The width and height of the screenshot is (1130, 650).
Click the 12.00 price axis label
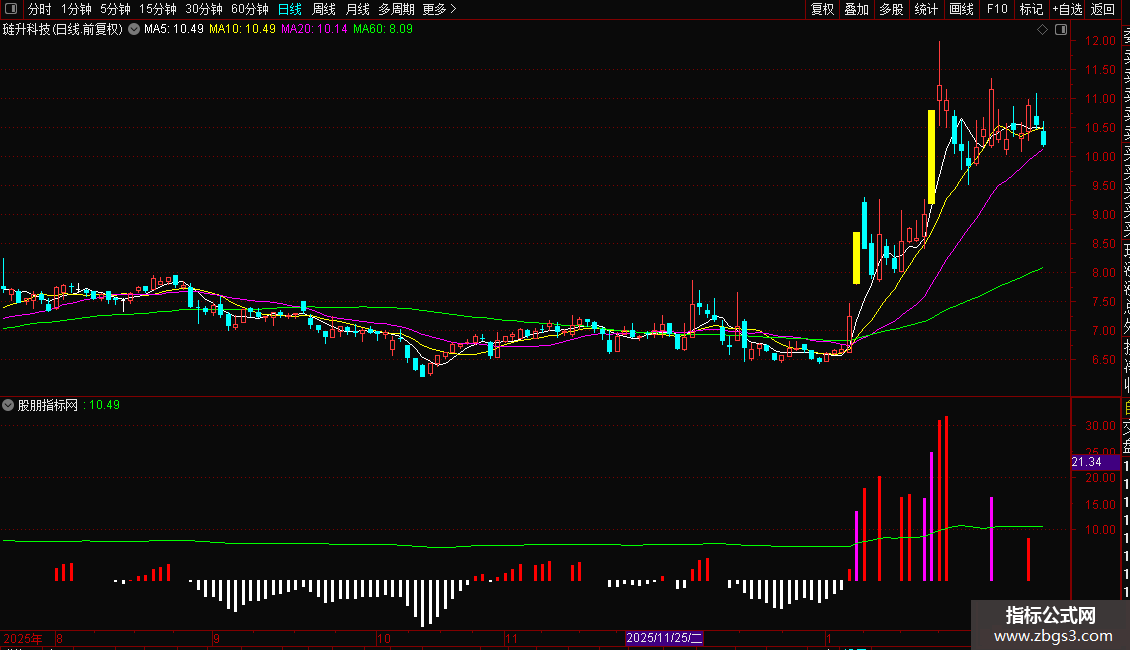[x=1100, y=41]
